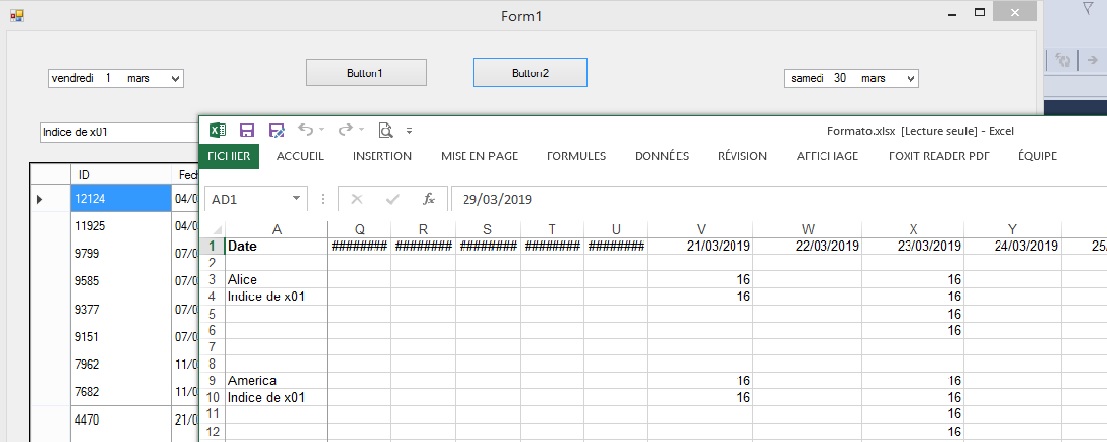
Task: Open the FICHIER tab
Action: click(x=229, y=156)
